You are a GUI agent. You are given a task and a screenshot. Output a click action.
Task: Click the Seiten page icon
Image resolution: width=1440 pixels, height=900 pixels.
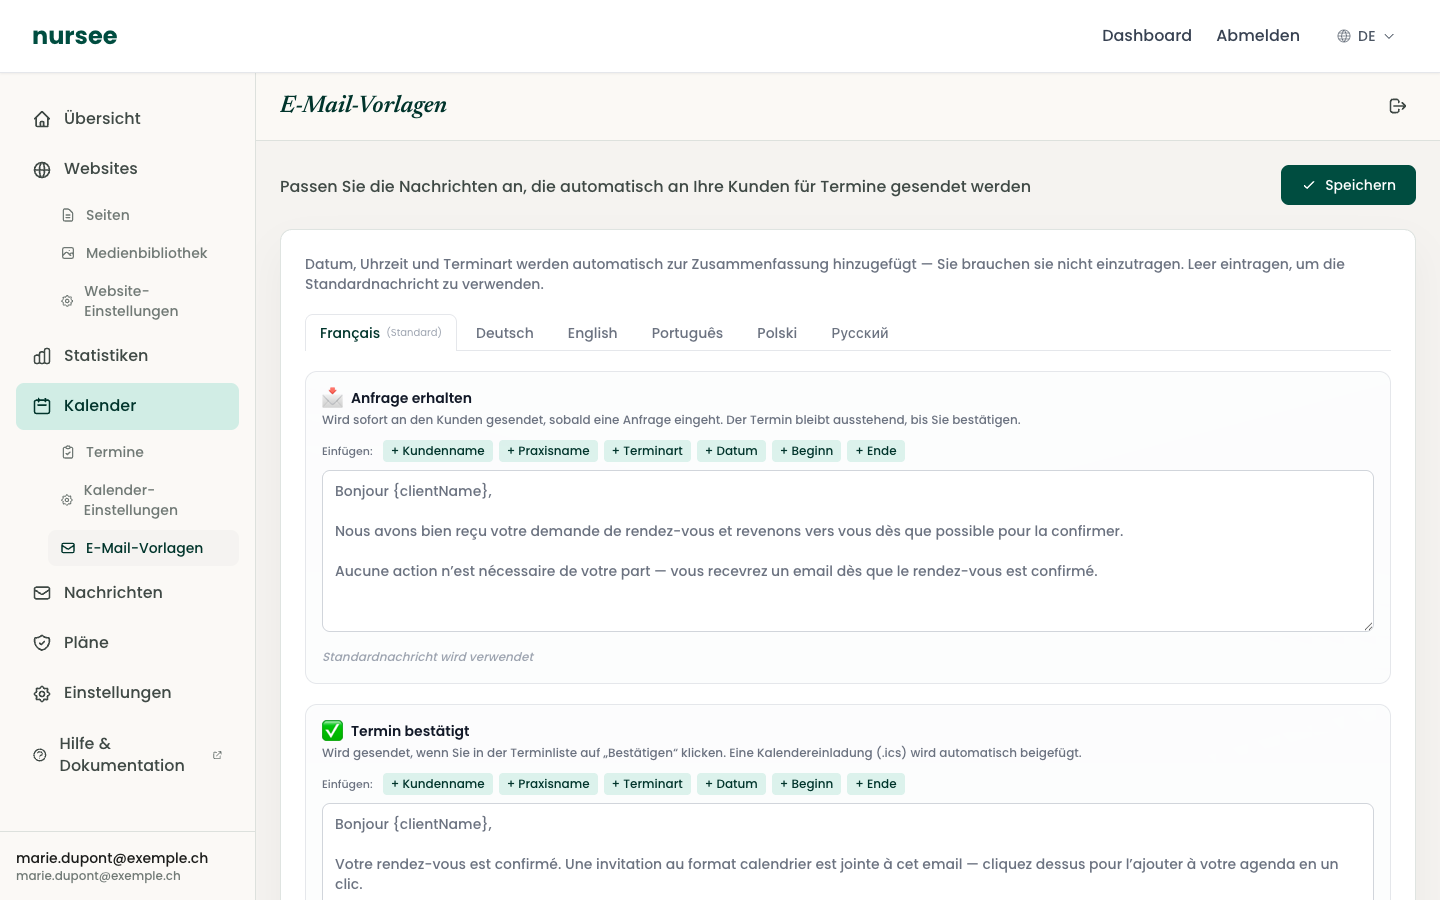pos(68,215)
